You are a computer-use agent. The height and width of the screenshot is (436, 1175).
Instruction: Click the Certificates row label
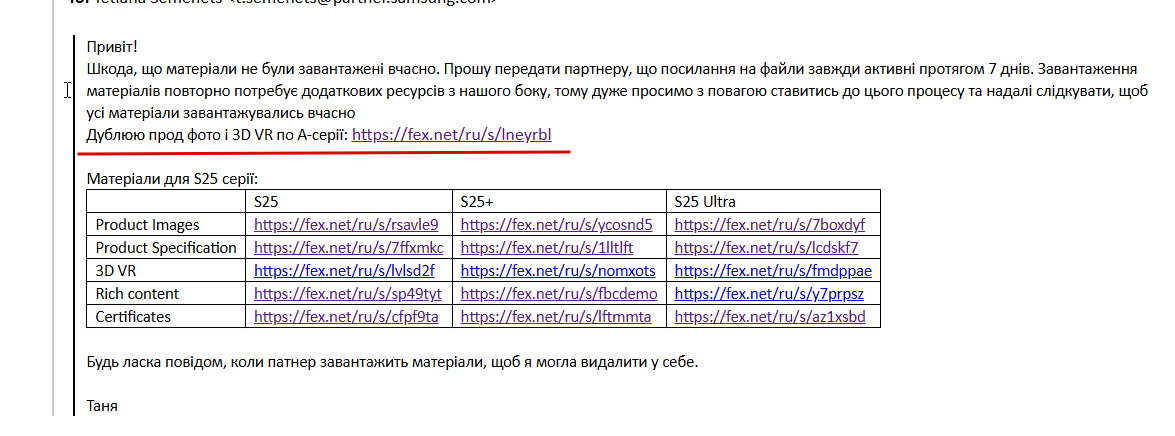[x=133, y=317]
